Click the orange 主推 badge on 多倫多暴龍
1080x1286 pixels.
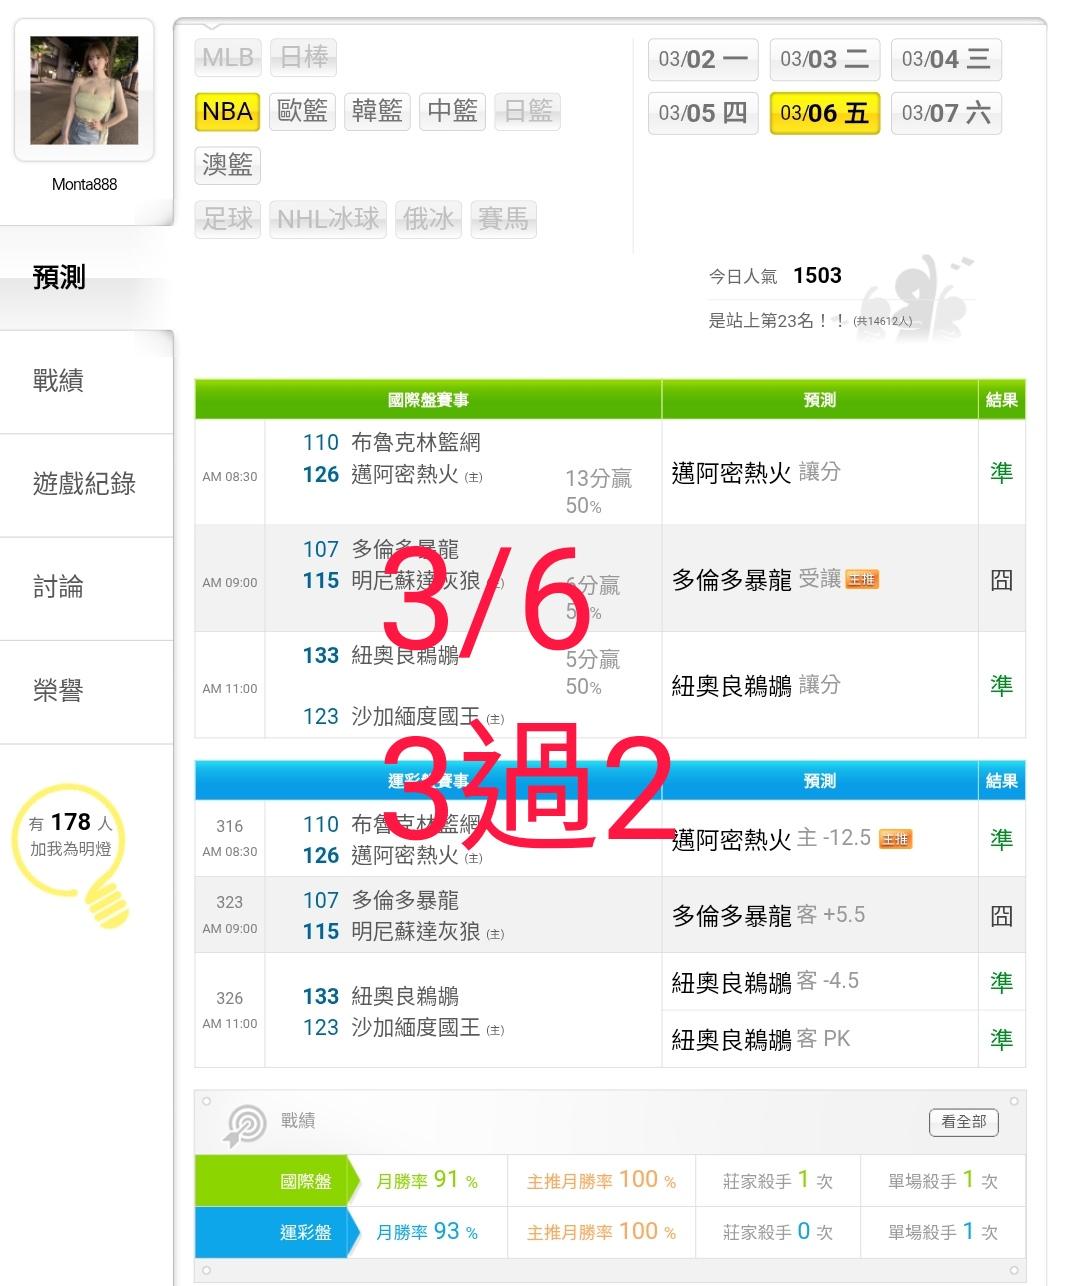pyautogui.click(x=862, y=580)
